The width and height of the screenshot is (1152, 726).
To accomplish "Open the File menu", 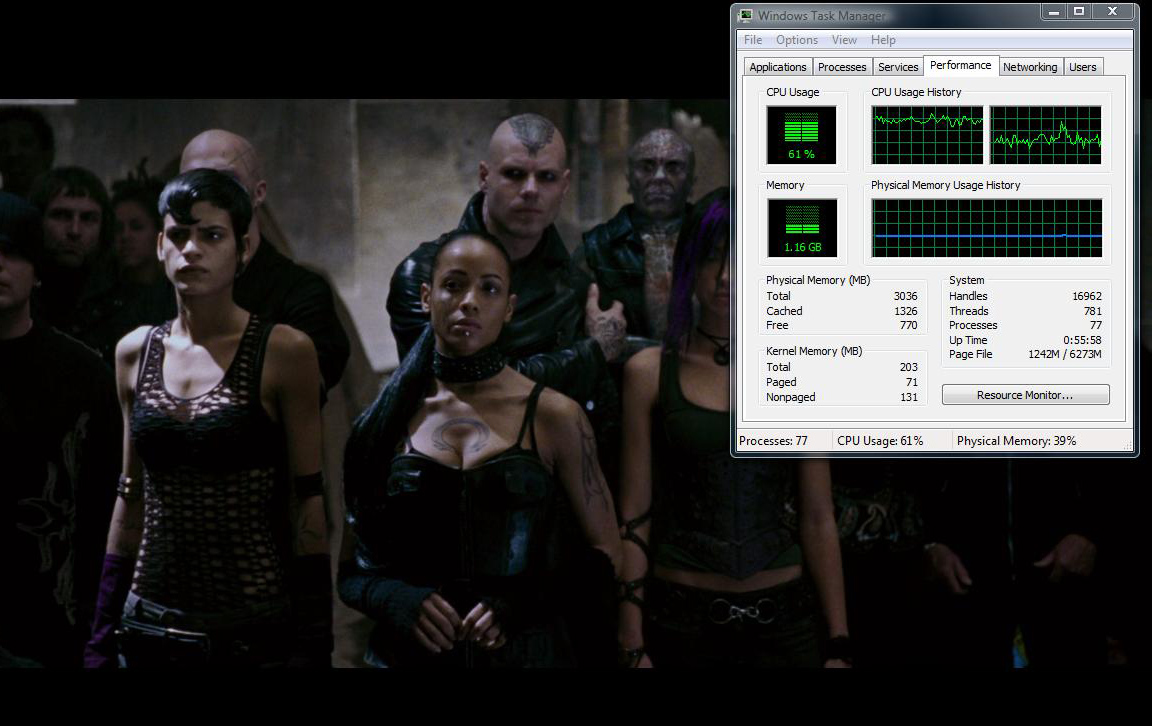I will 753,40.
